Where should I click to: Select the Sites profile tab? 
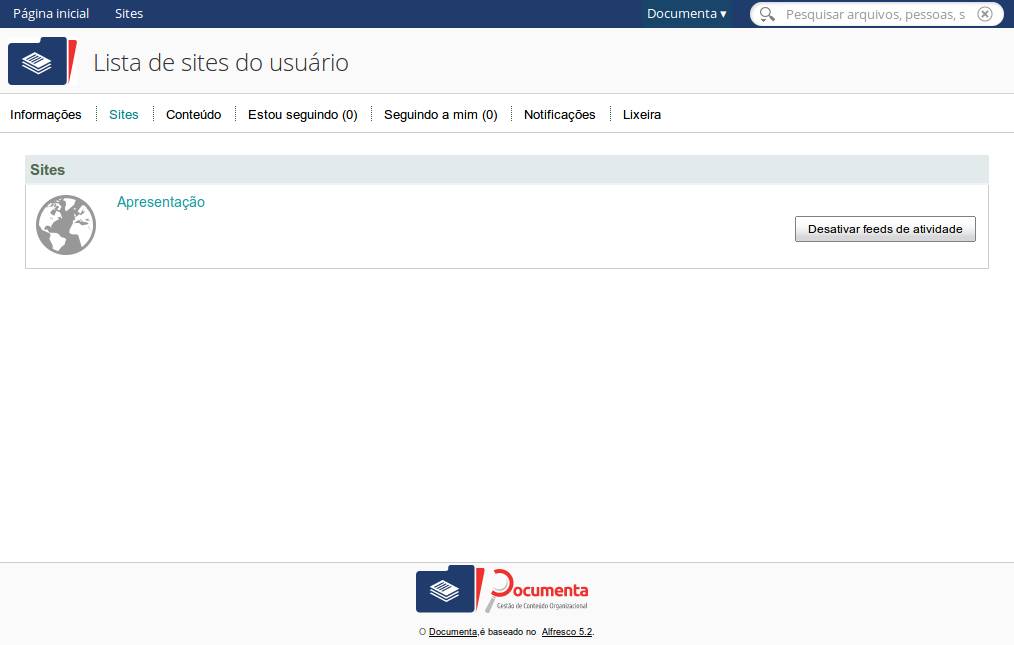tap(124, 115)
